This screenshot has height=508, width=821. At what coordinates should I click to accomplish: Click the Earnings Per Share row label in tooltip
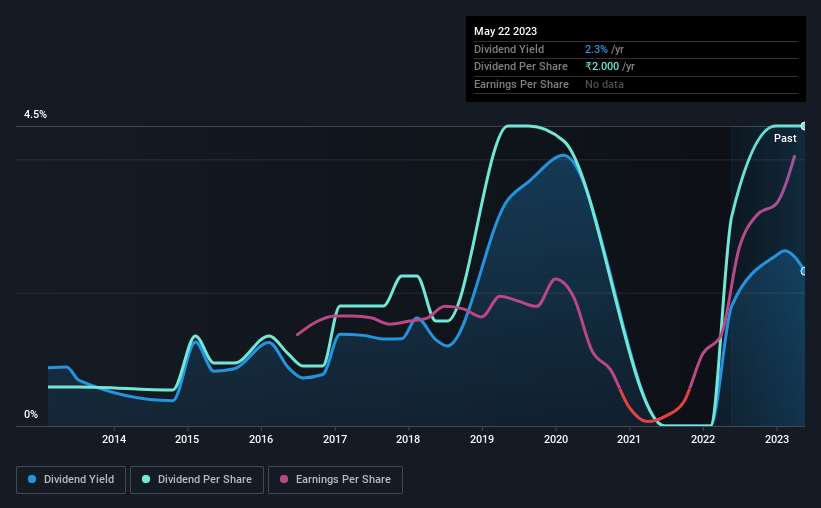pos(522,84)
